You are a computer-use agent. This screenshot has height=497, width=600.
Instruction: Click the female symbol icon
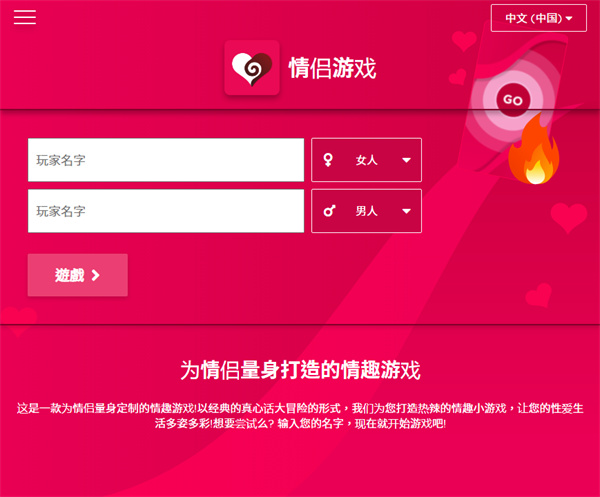(x=328, y=160)
